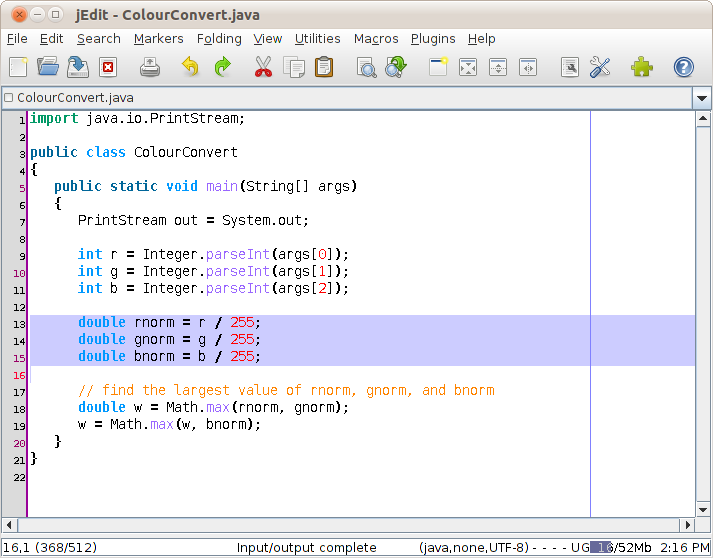
Task: Redo with green arrow icon
Action: tap(222, 67)
